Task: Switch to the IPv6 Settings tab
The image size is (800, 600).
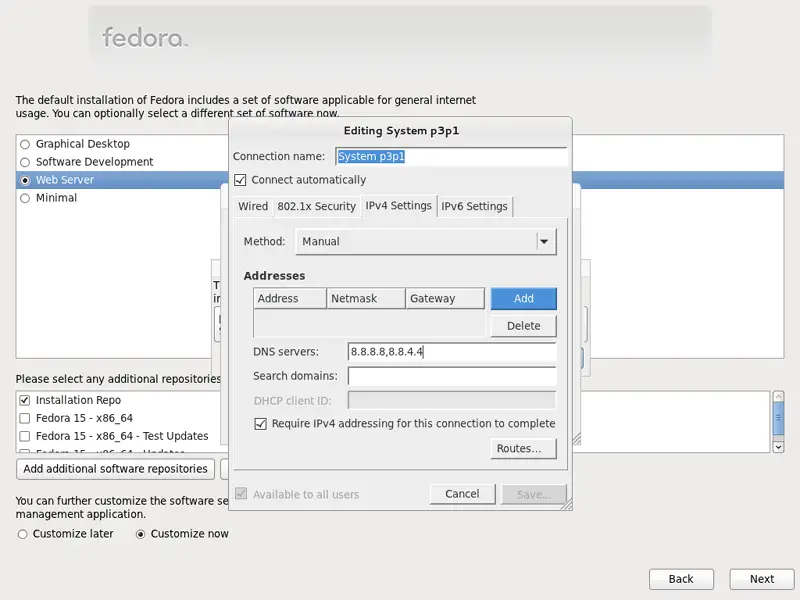Action: coord(474,206)
